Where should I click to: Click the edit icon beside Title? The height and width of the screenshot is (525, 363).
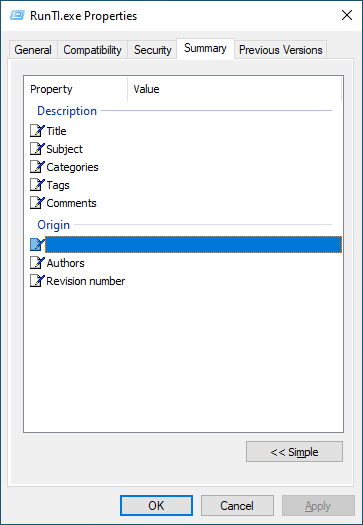37,131
